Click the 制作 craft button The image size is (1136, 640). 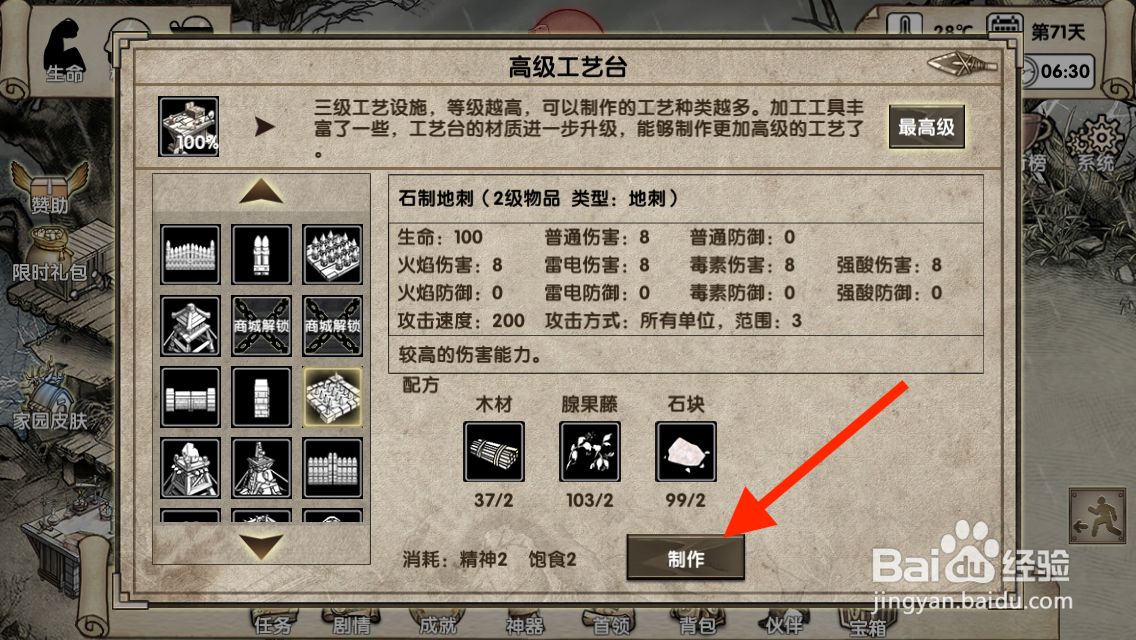tap(685, 558)
